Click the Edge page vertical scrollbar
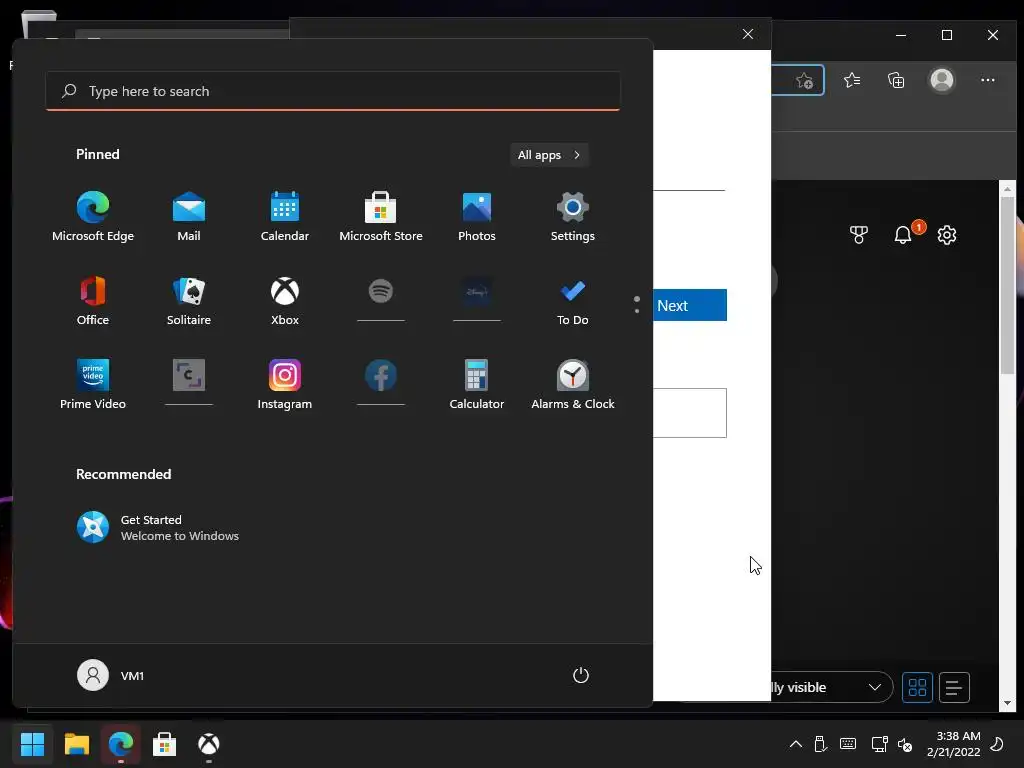Screen dimensions: 1024x768 pos(1007,285)
